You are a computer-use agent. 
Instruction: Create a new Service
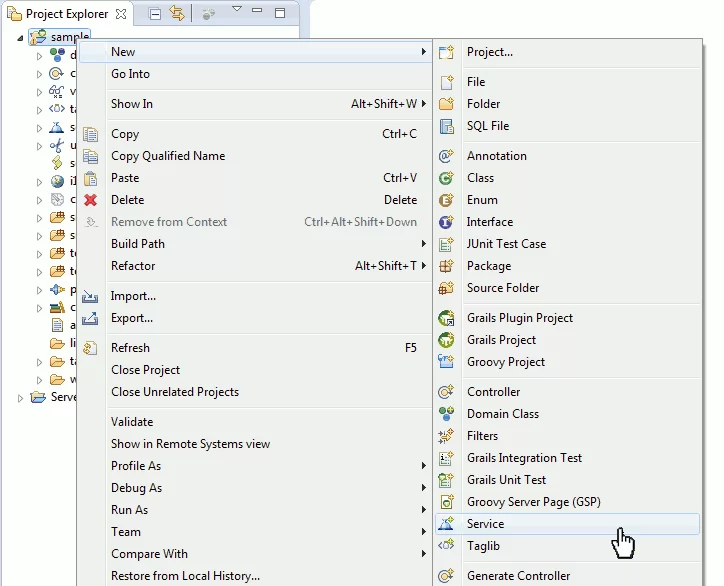click(x=567, y=524)
